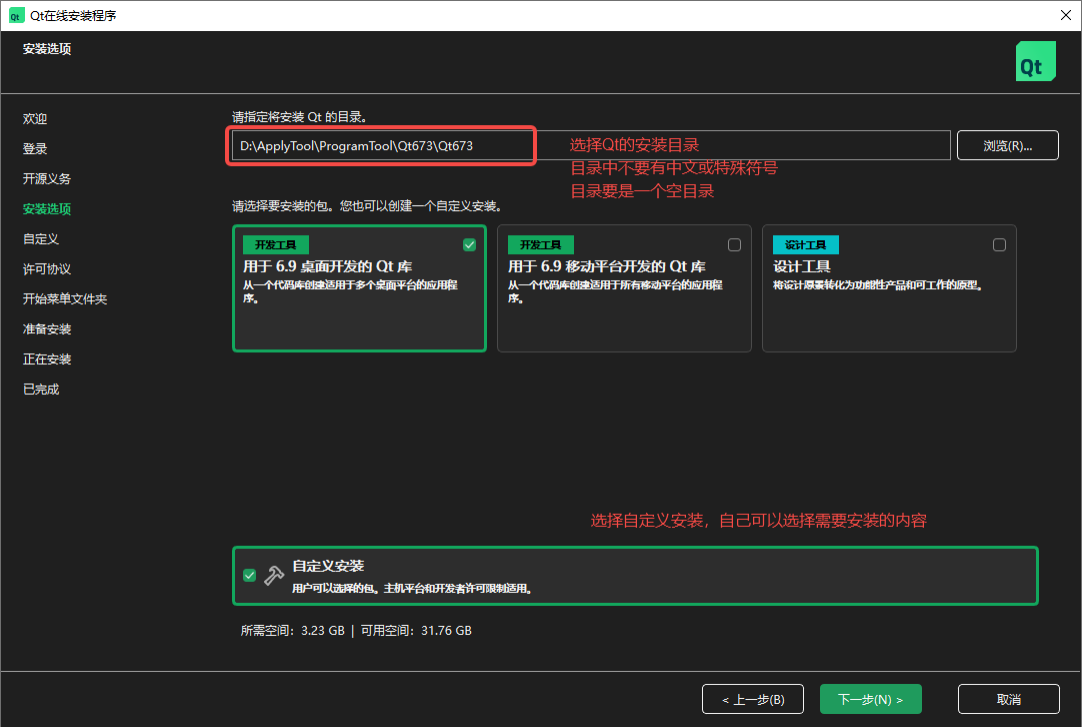Select the 许可协议 sidebar step
The height and width of the screenshot is (727, 1082).
47,269
